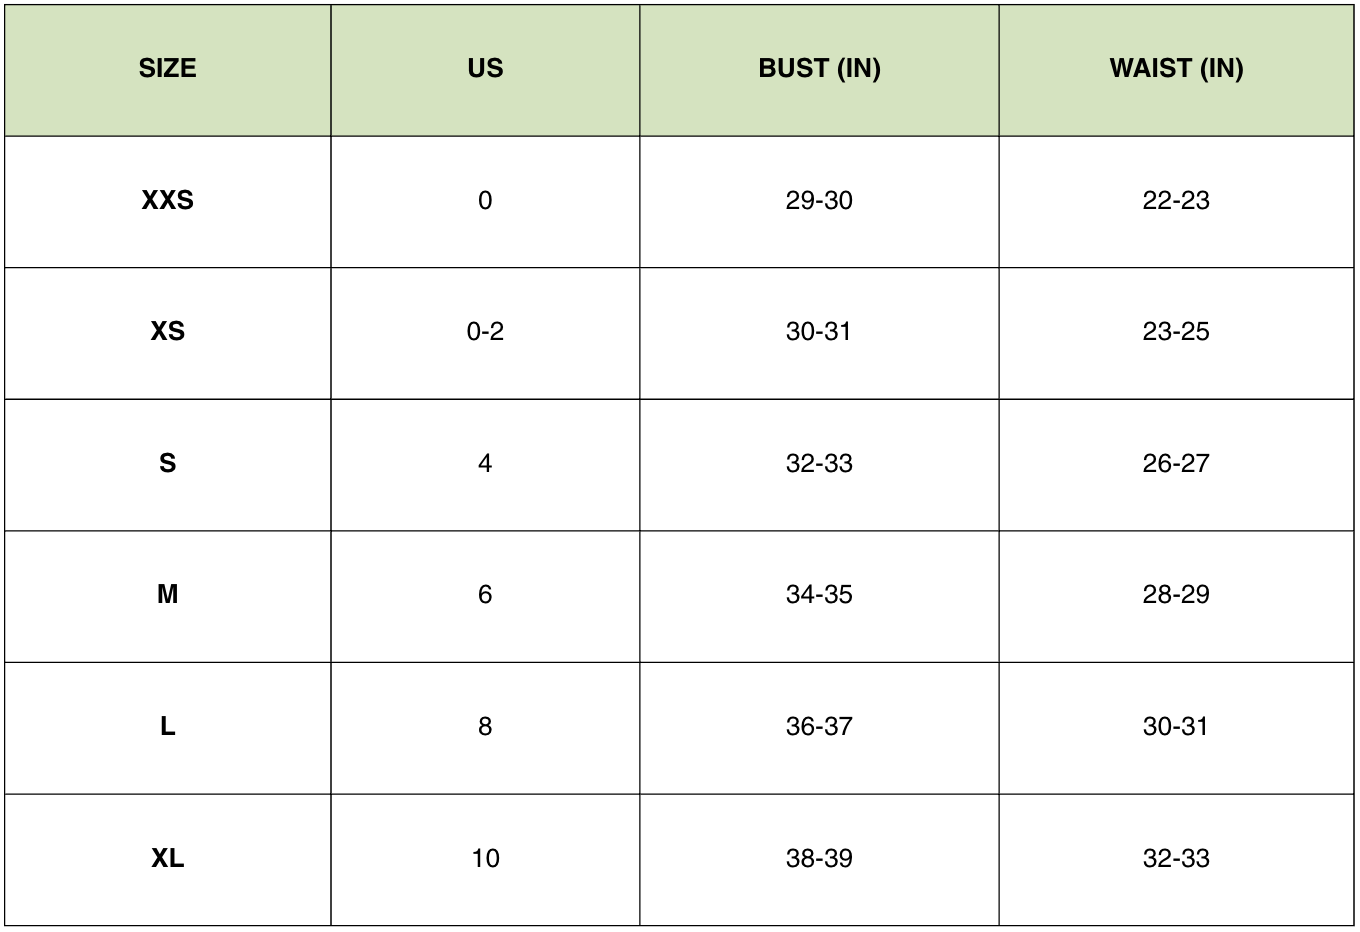Click the BUST (IN) column header
The height and width of the screenshot is (932, 1360).
coord(819,69)
